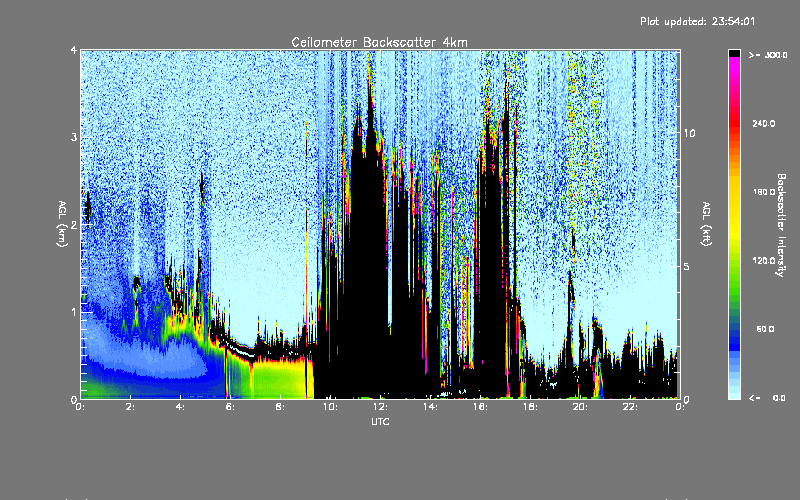Click the '22:' tick label on x-axis
The height and width of the screenshot is (500, 800).
630,407
